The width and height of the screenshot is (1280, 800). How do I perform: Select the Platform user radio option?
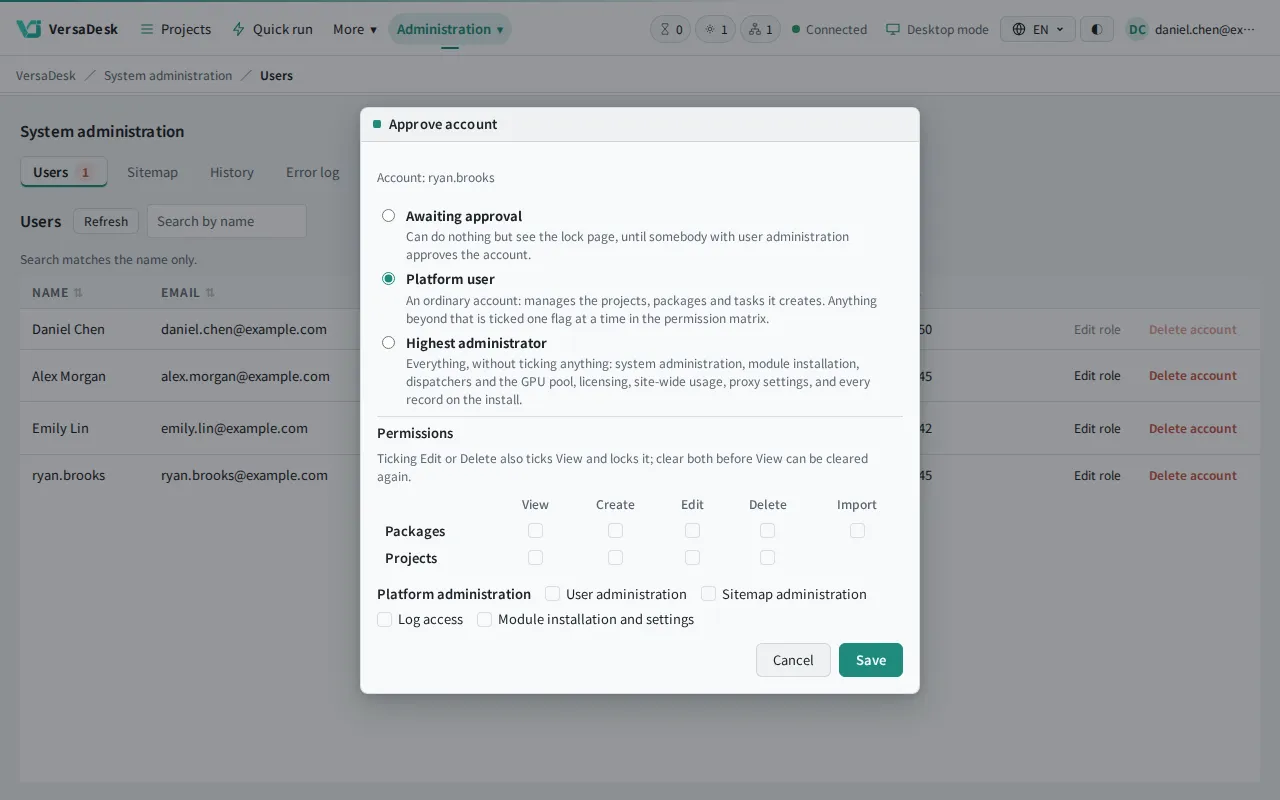[388, 278]
